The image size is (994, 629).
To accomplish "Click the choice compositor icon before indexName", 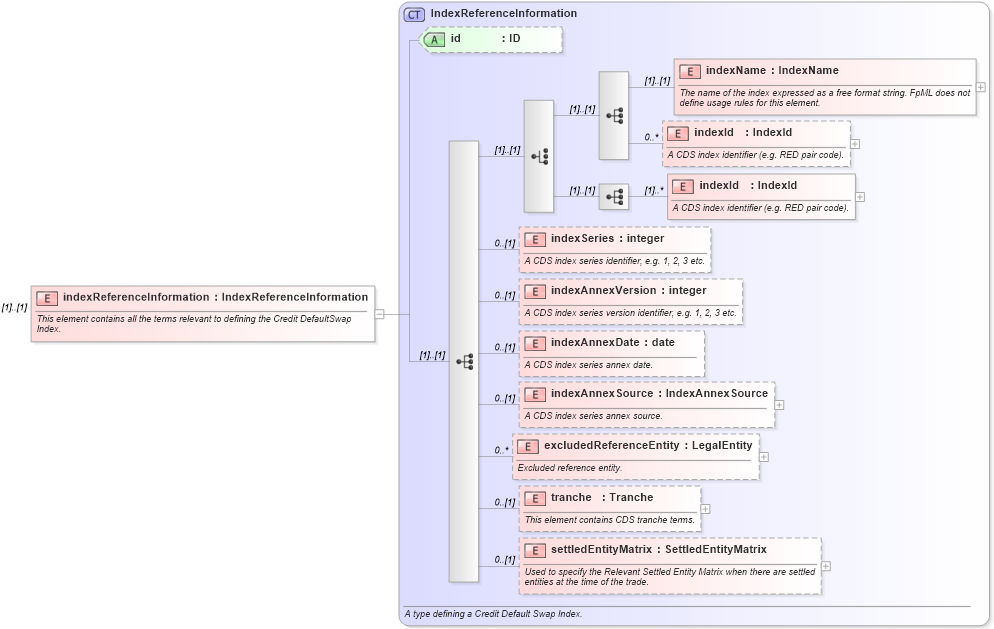I will tap(538, 155).
